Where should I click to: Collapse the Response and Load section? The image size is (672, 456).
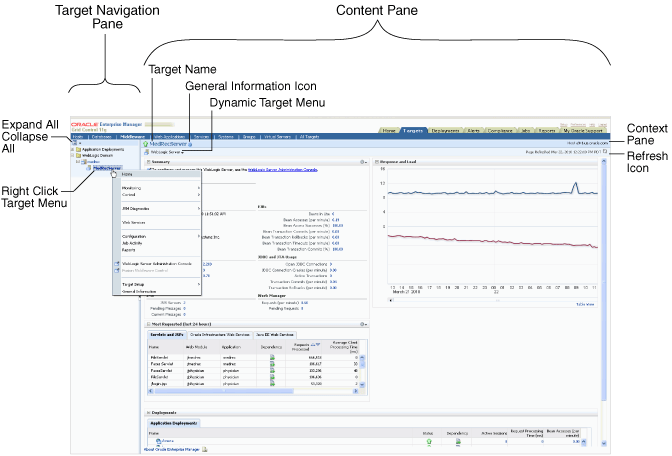click(377, 162)
